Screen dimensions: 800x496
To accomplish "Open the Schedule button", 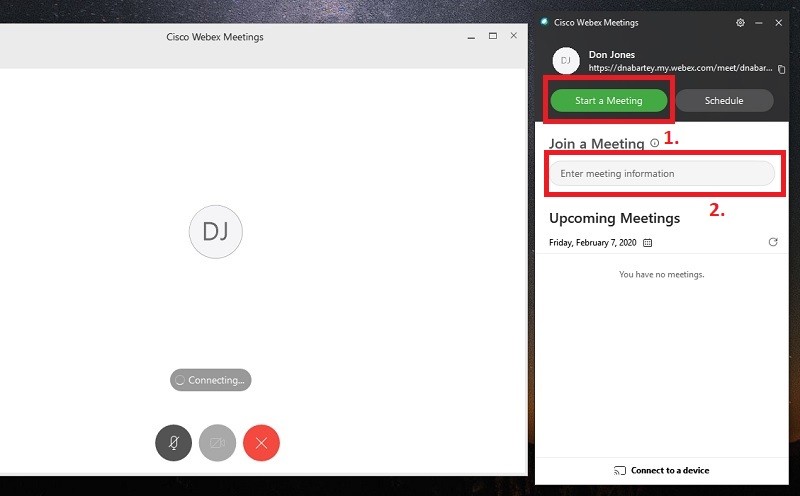I will (x=724, y=101).
